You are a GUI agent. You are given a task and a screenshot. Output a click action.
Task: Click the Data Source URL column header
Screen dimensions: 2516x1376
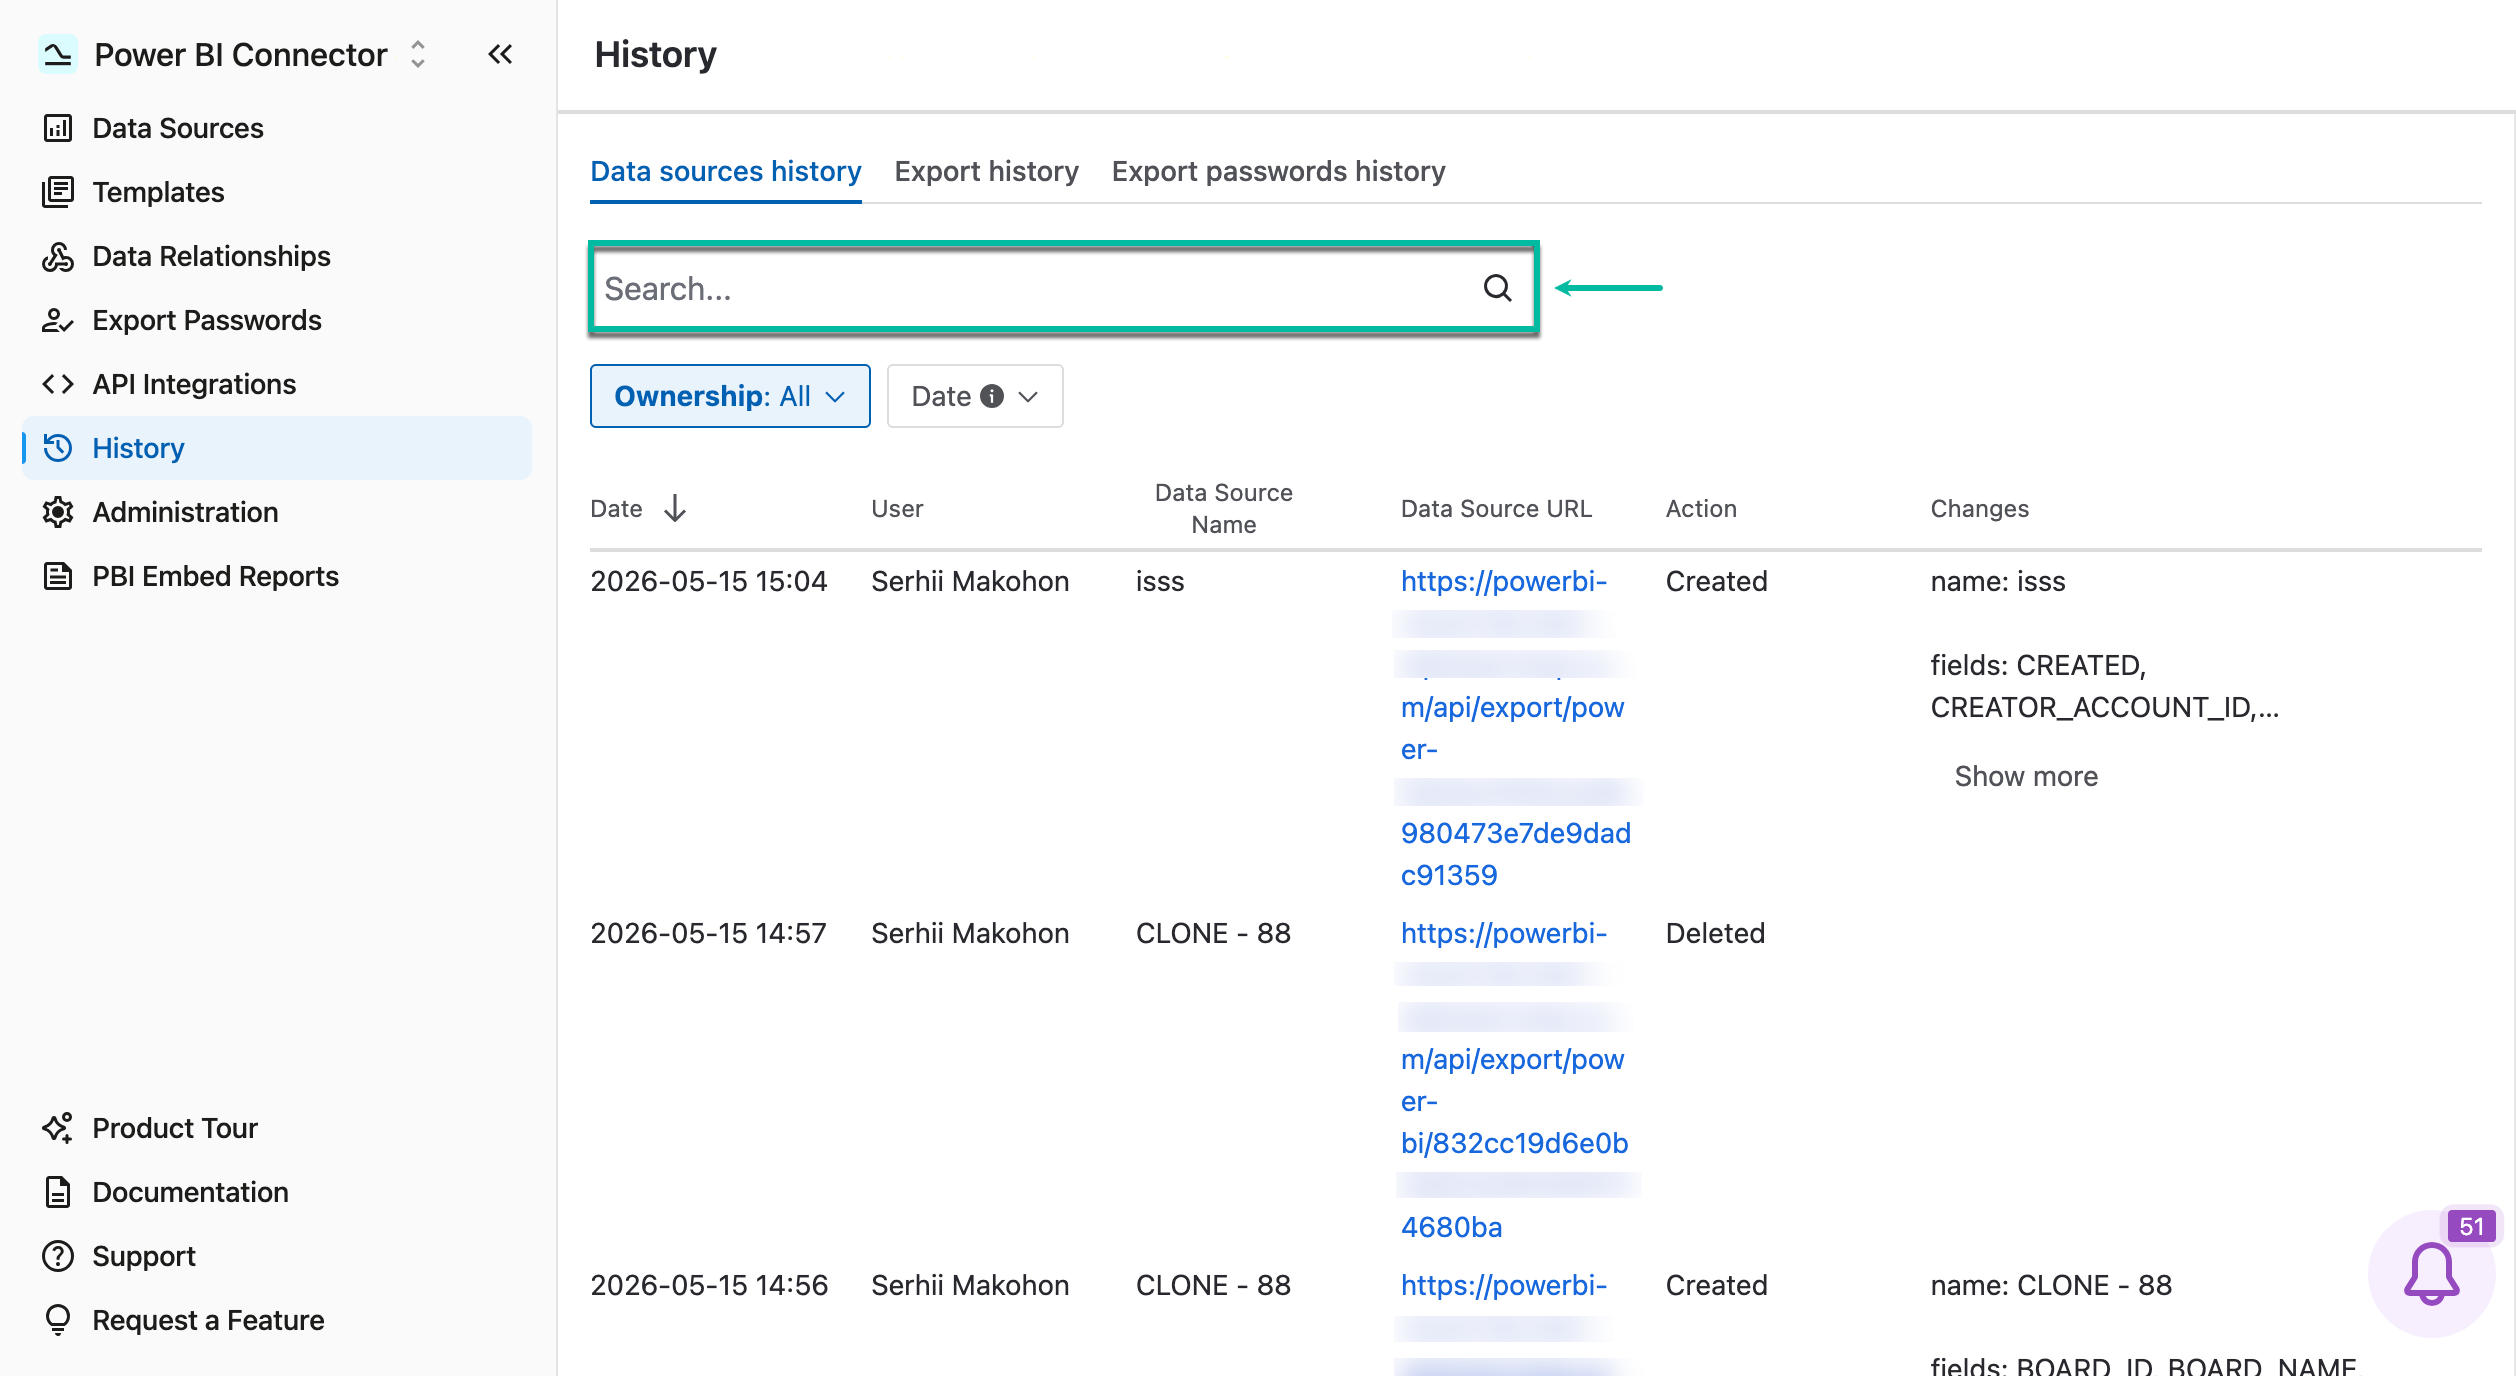(1496, 508)
